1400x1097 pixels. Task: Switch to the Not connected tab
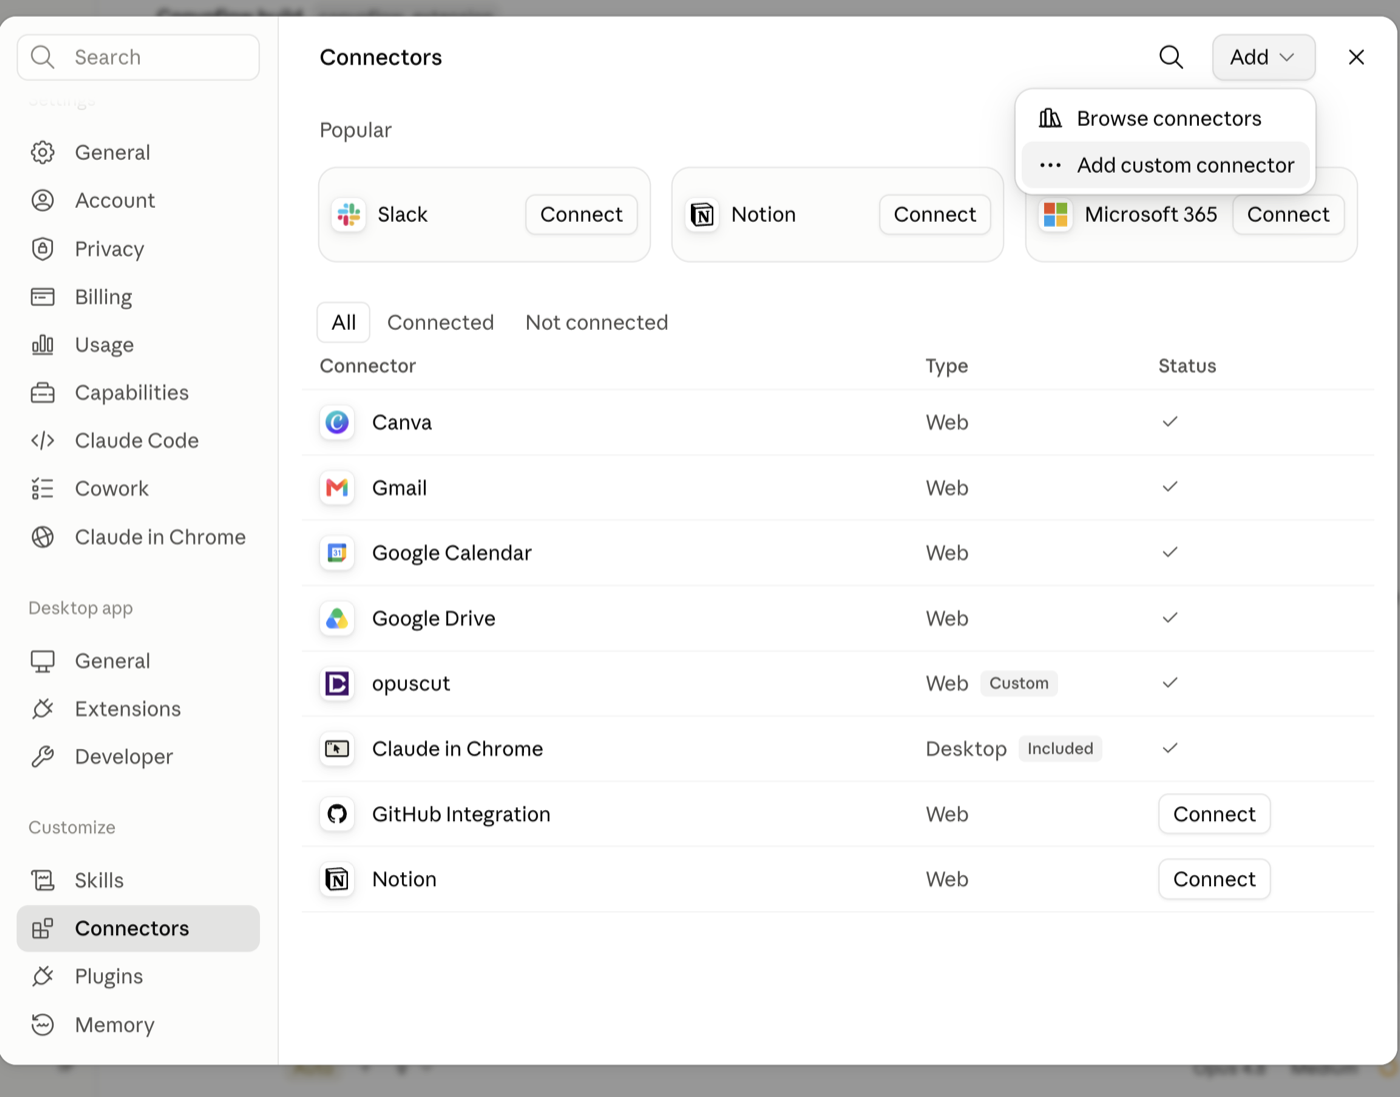(x=597, y=322)
